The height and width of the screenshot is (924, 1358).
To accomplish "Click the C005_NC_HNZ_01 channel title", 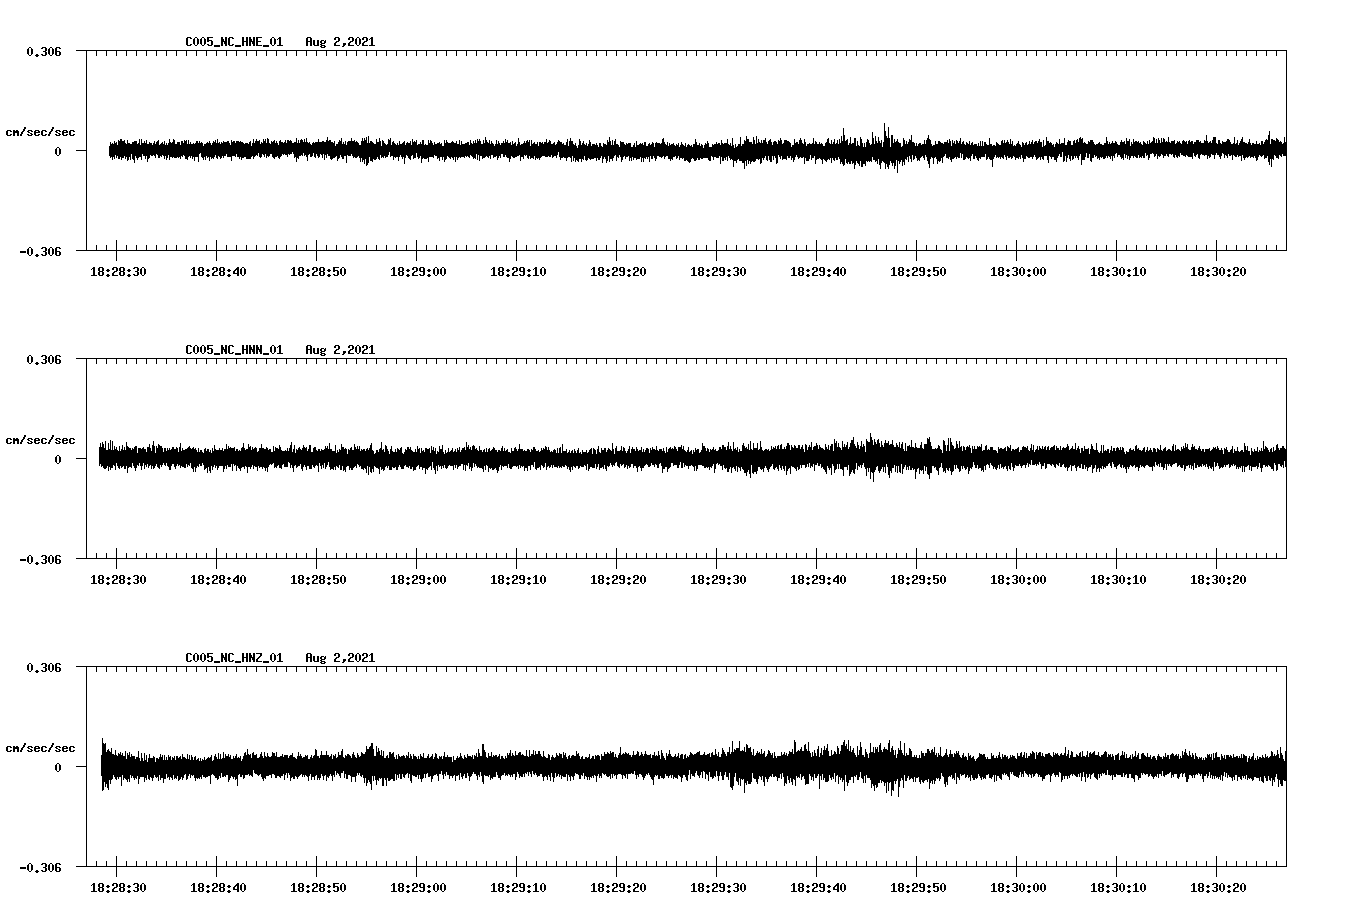I will (234, 658).
